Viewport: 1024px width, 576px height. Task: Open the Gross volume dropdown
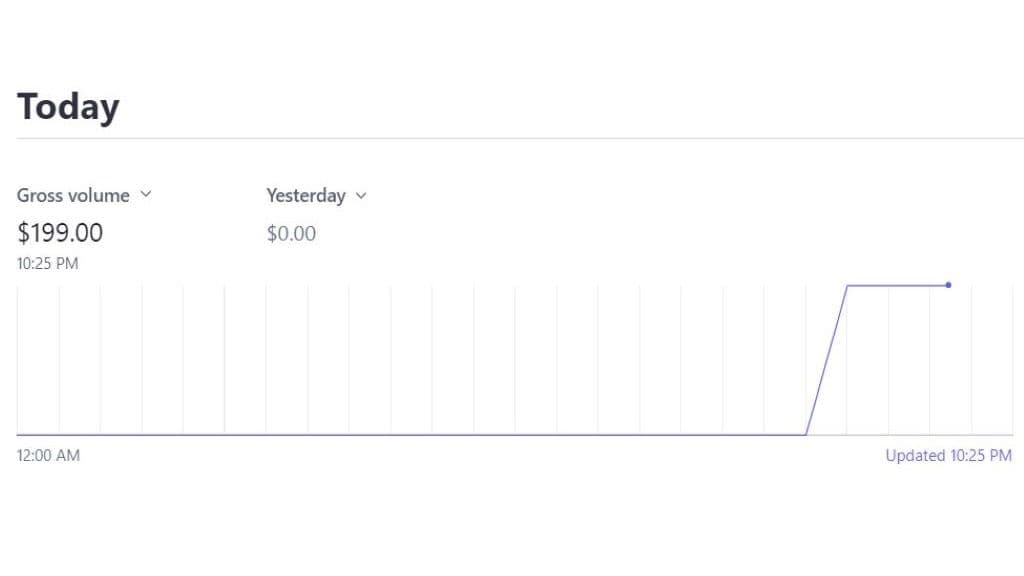(84, 195)
